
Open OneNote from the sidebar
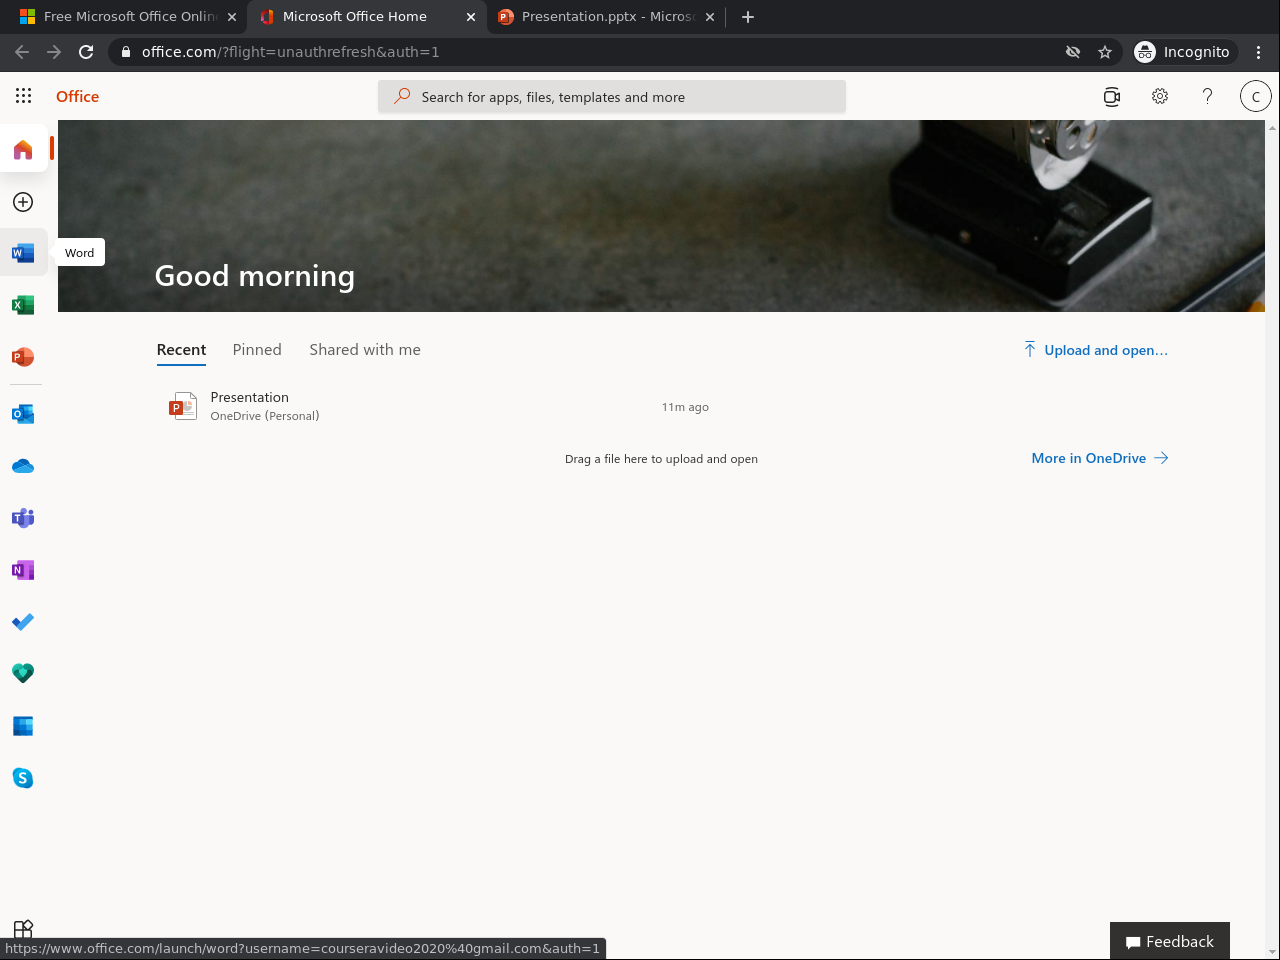coord(23,570)
